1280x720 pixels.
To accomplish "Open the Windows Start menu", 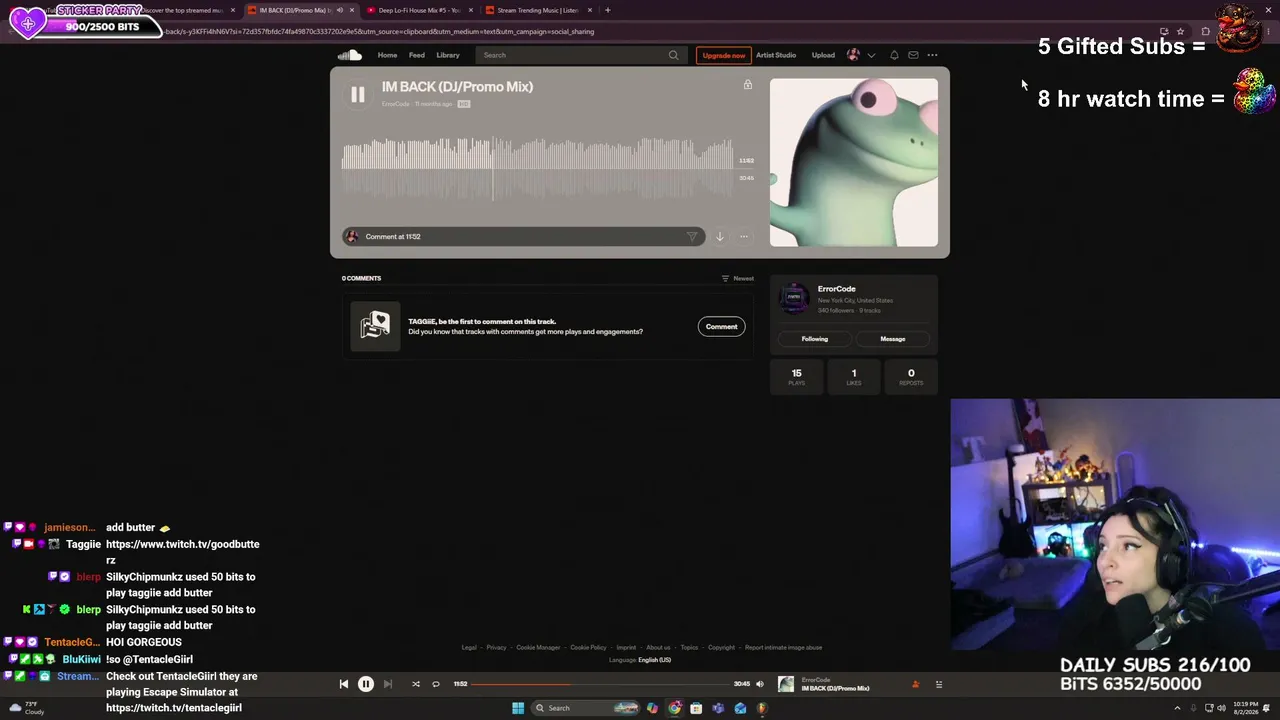I will (518, 708).
